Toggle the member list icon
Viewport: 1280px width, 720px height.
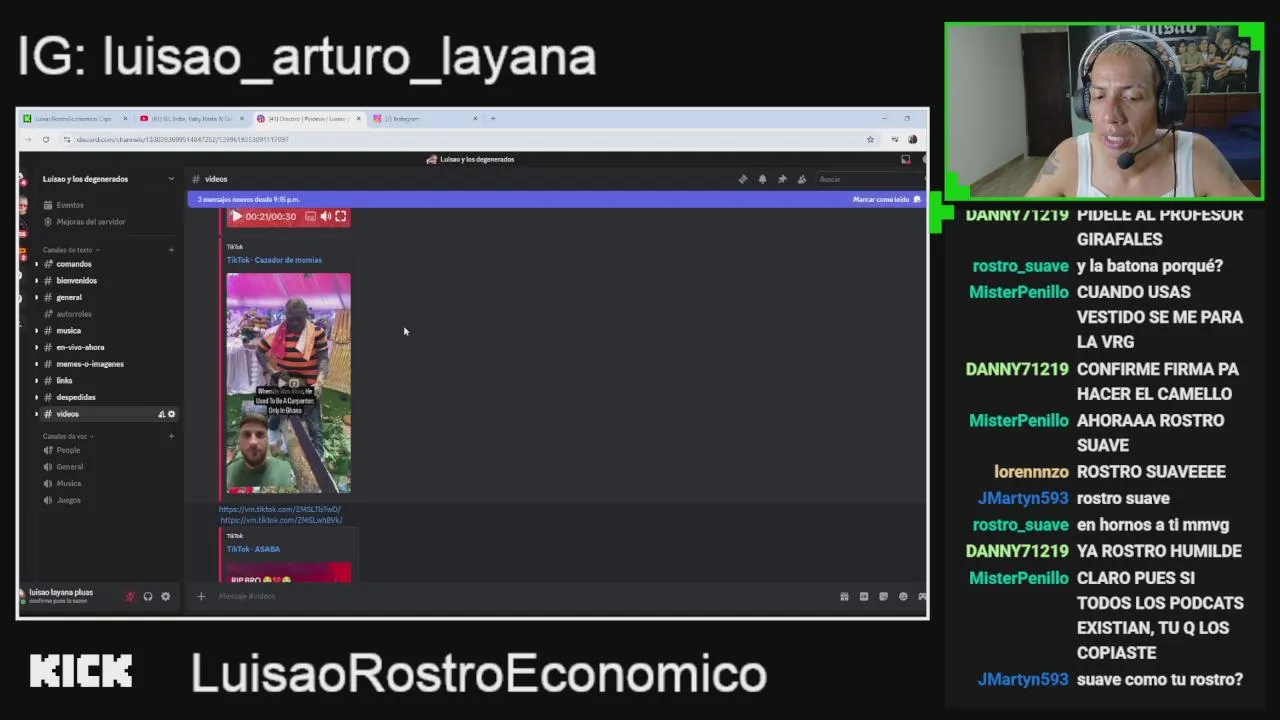801,179
